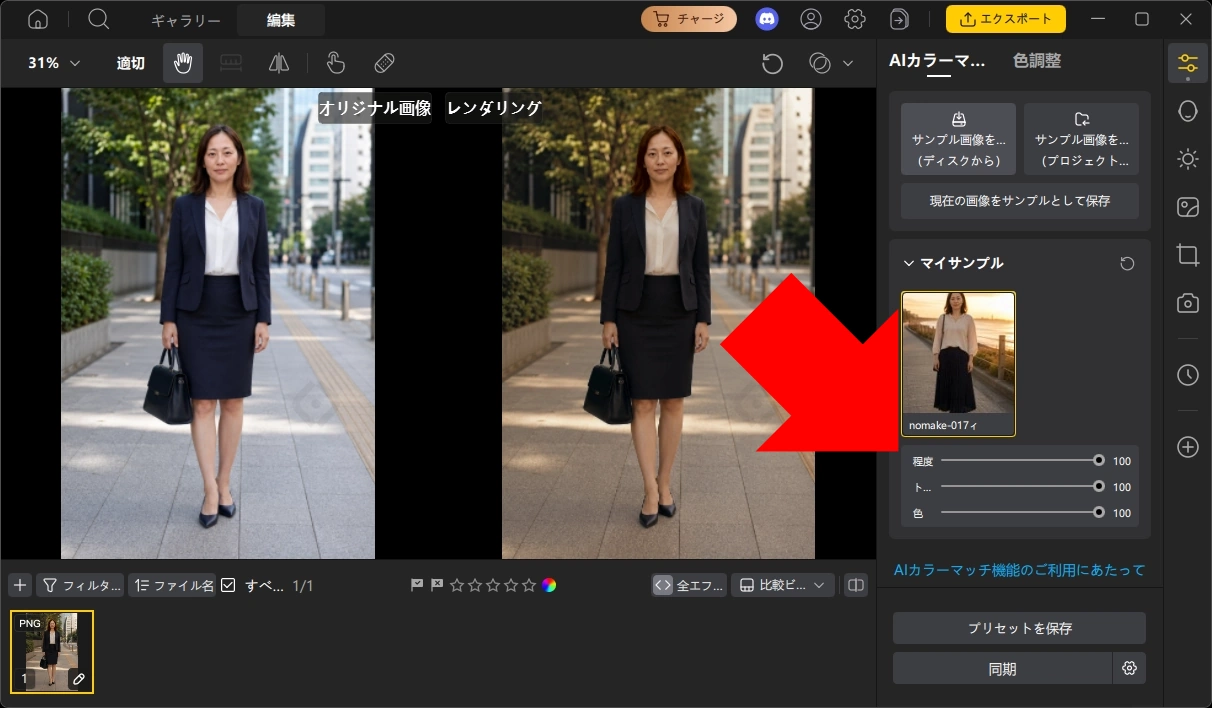1212x708 pixels.
Task: Toggle the すべ... select-all checkbox
Action: 227,585
